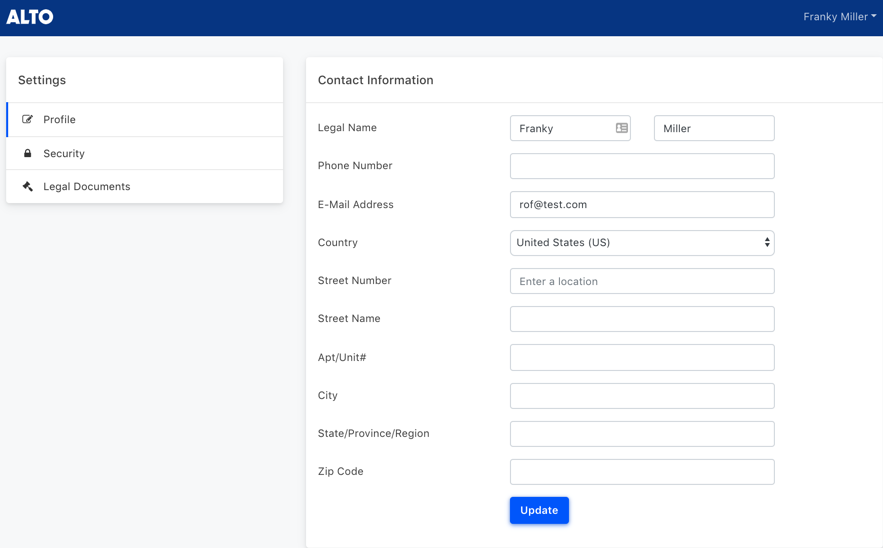
Task: Click the 'Contact Information' heading
Action: 376,80
